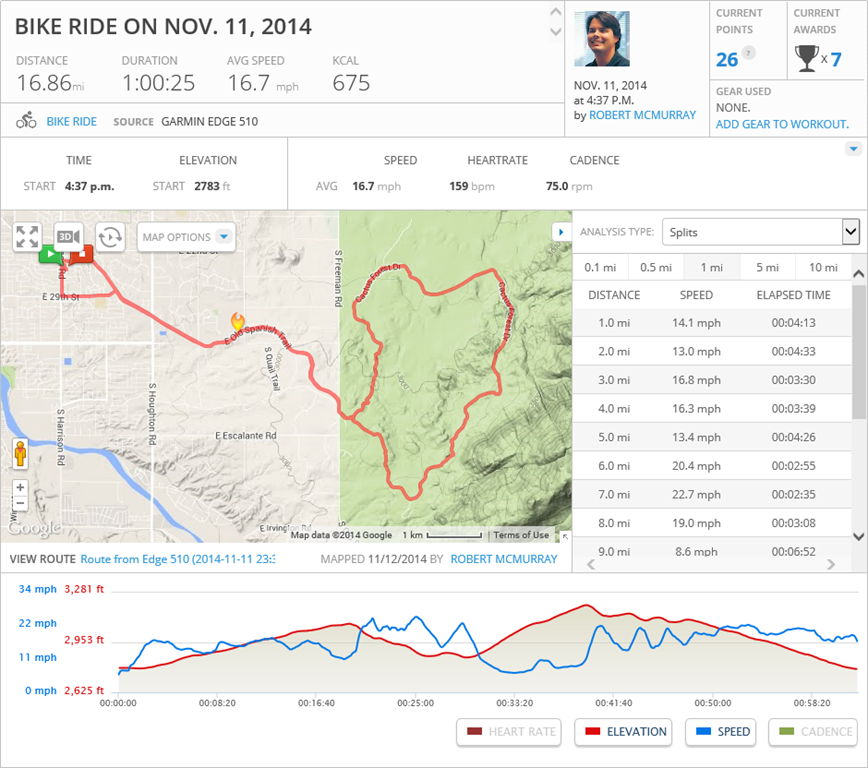Click the awards trophy icon

point(806,59)
